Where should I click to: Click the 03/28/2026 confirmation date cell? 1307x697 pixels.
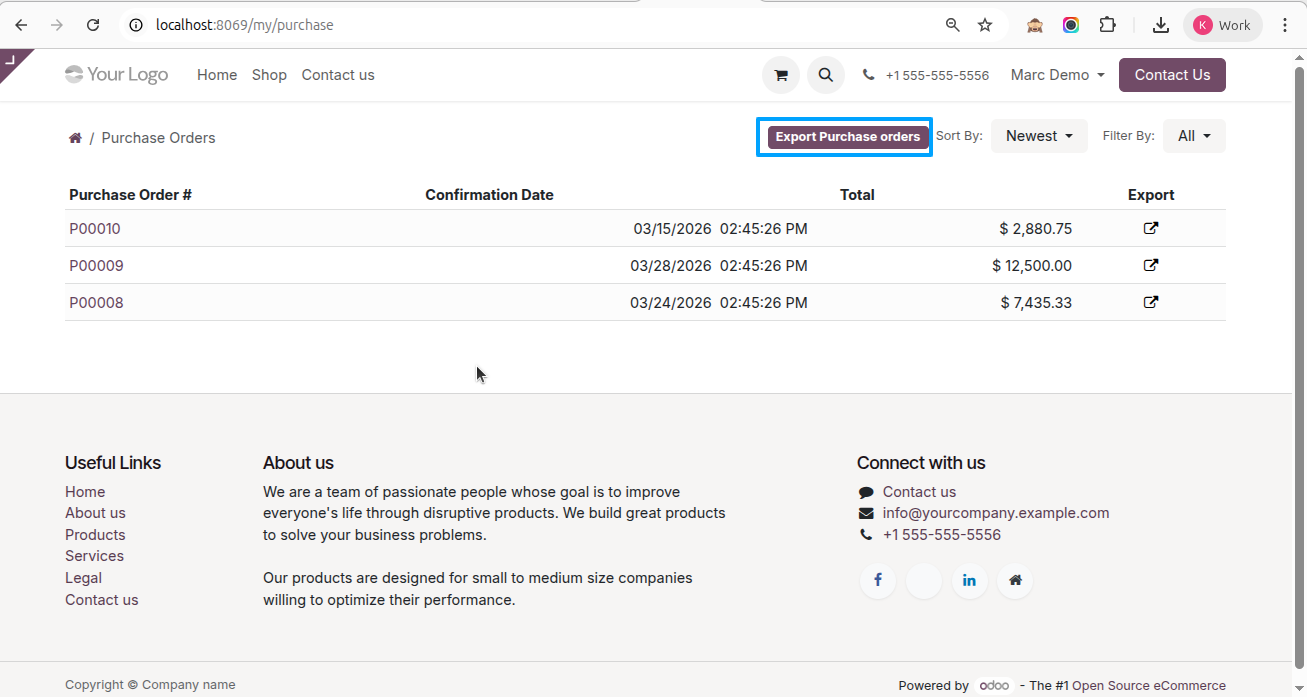(x=719, y=266)
